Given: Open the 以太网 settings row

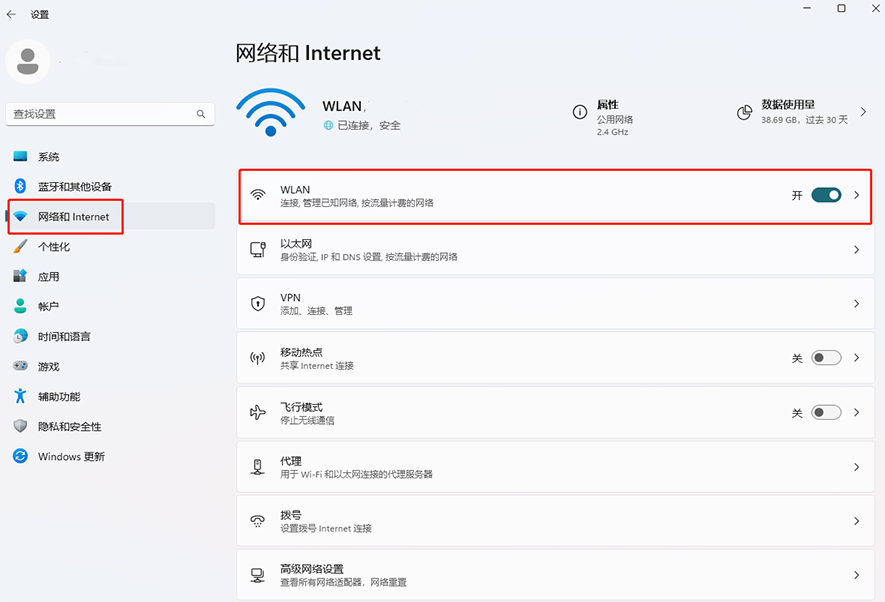Looking at the screenshot, I should (x=555, y=249).
